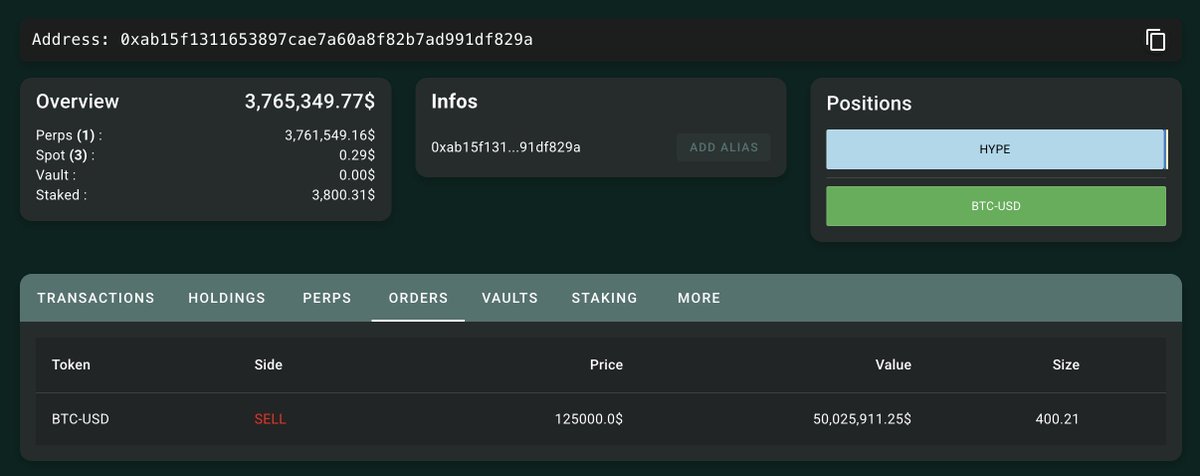
Task: Click the ADD ALIAS button
Action: 724,147
